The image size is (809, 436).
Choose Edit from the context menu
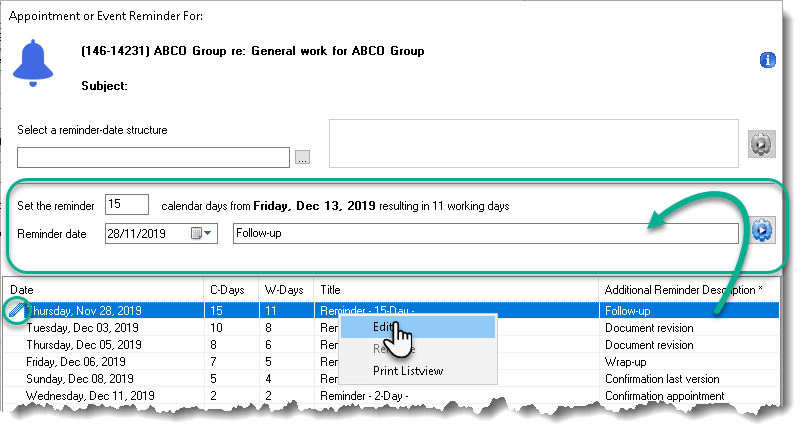(418, 327)
